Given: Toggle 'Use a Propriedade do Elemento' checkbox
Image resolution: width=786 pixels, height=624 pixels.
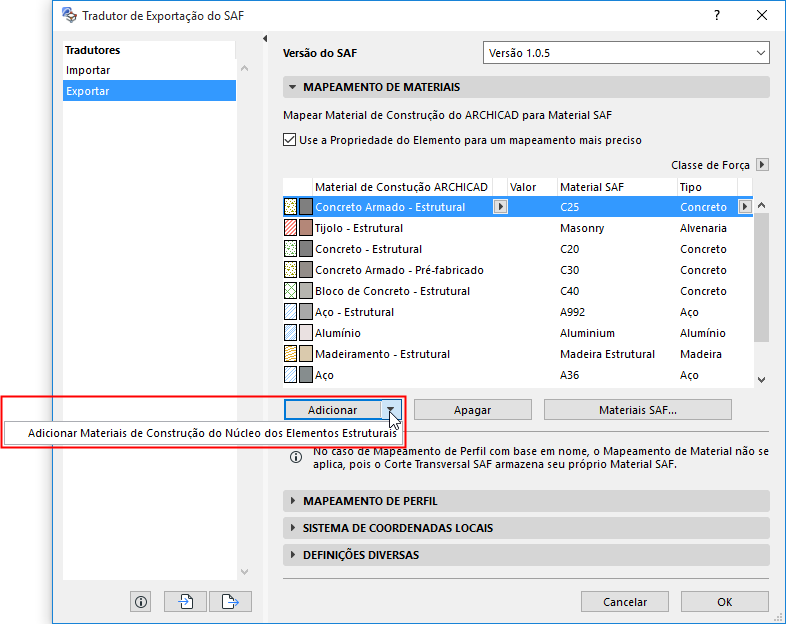Looking at the screenshot, I should click(x=289, y=140).
